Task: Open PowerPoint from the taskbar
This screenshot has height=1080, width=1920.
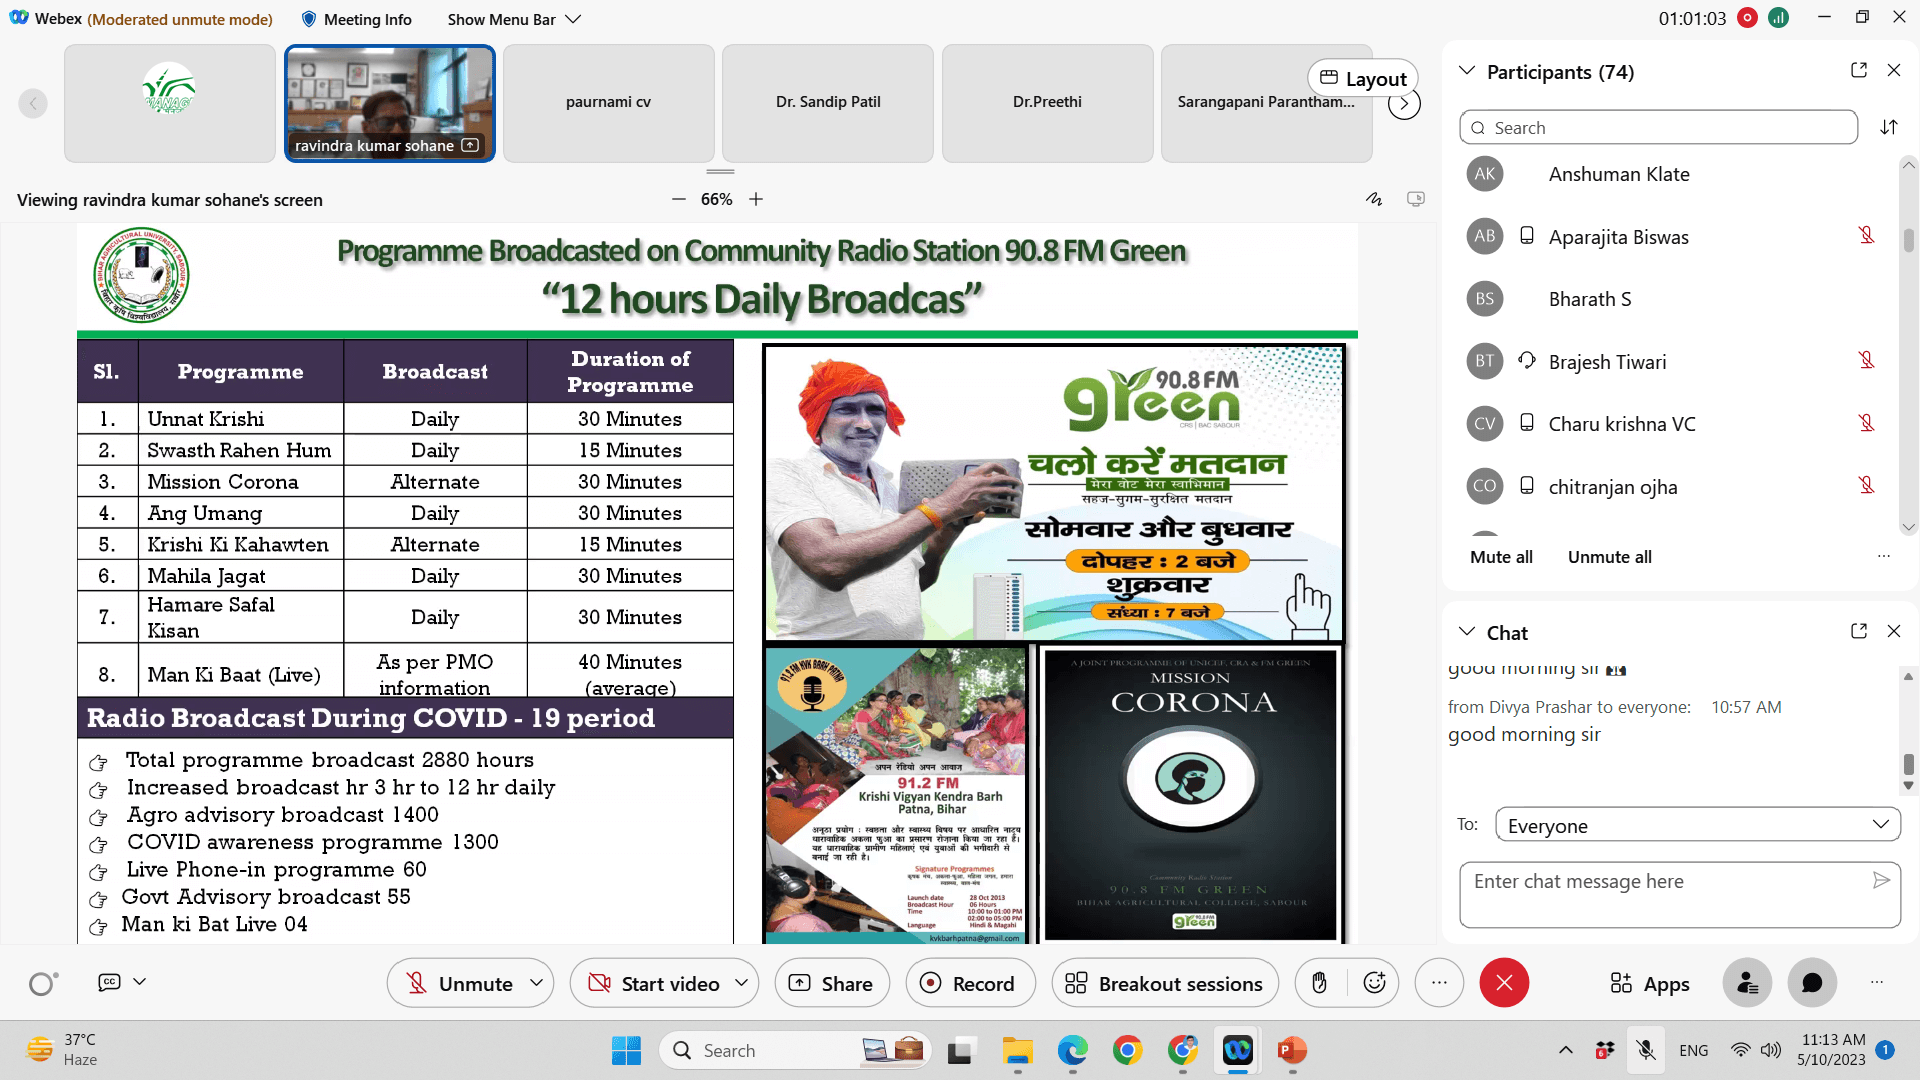Action: click(1291, 1050)
